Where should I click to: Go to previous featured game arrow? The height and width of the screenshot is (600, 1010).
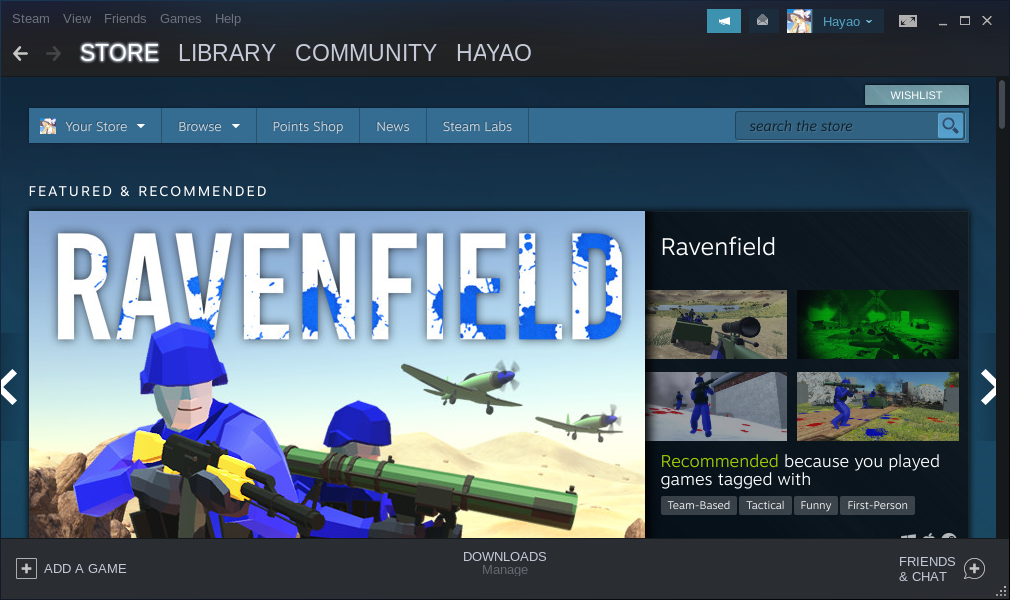[9, 387]
